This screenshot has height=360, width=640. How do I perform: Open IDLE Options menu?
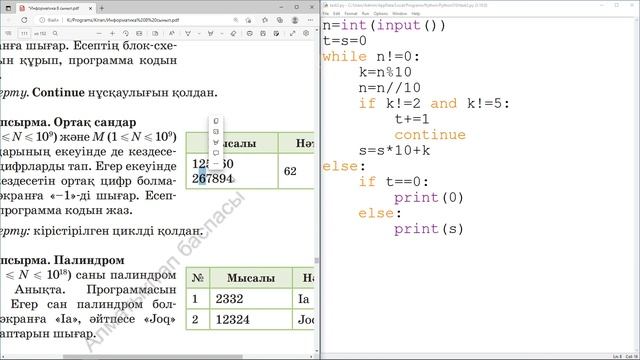coord(380,13)
